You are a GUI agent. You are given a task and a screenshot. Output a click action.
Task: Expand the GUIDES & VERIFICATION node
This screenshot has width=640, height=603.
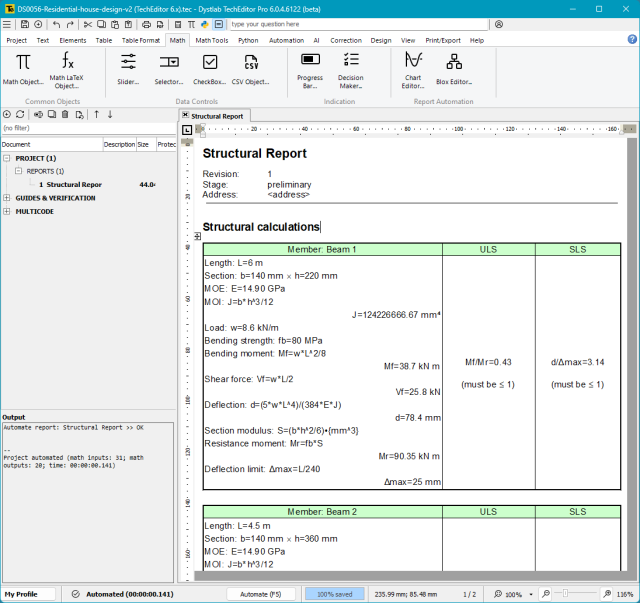(7, 198)
